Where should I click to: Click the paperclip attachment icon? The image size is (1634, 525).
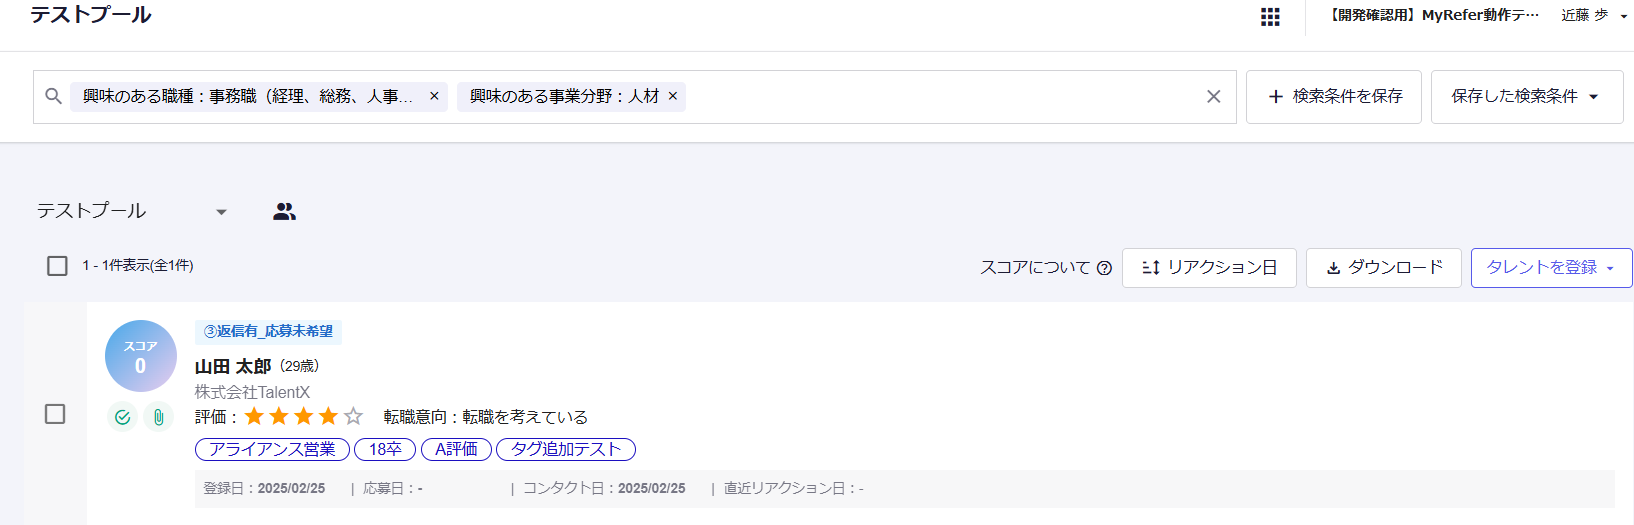(158, 417)
